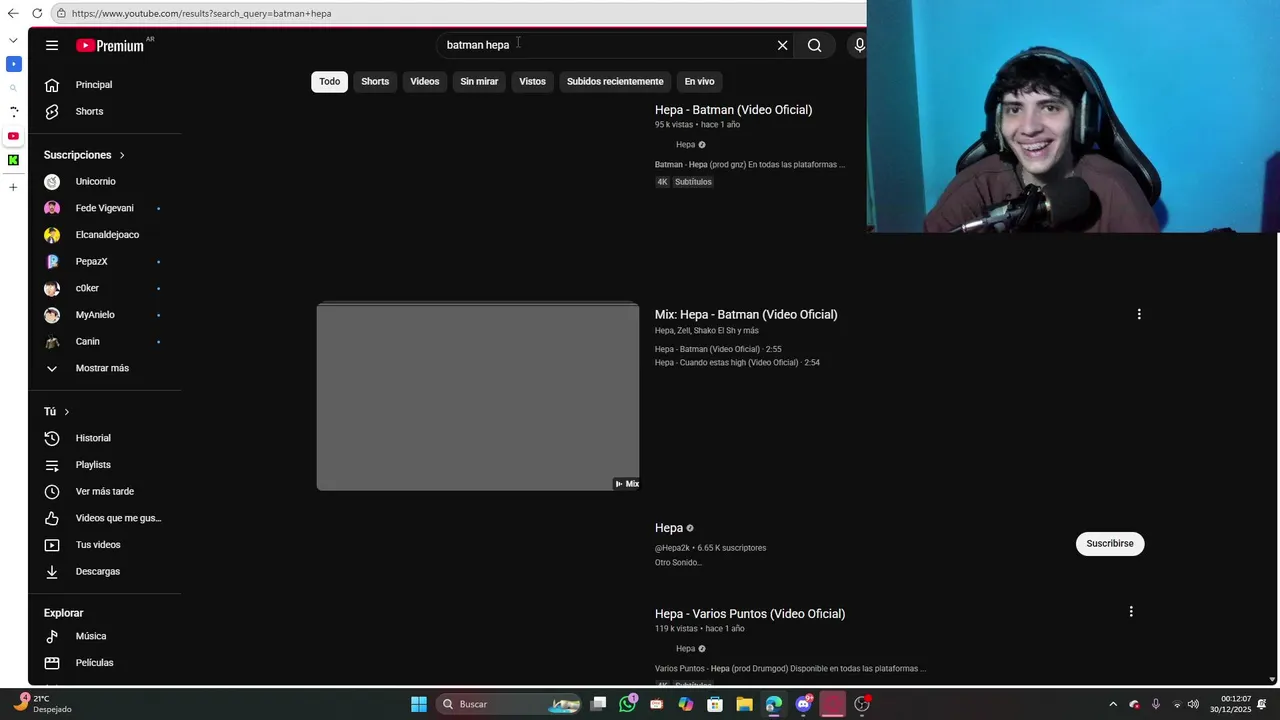Open 'Mix: Hepa - Batman (Video Oficial)' title
The height and width of the screenshot is (720, 1280).
point(746,314)
